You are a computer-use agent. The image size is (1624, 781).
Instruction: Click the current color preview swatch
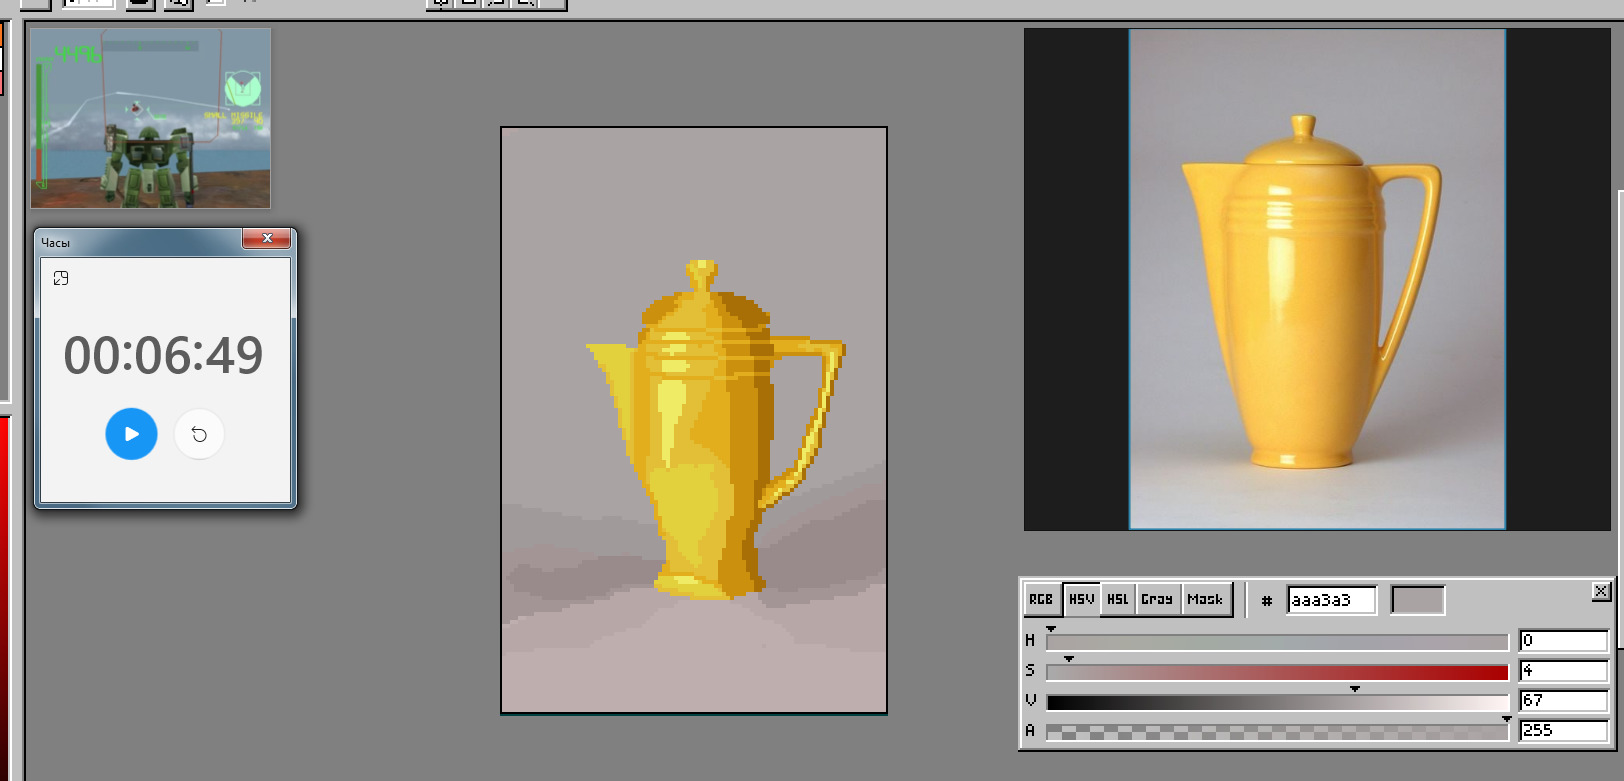[x=1418, y=600]
